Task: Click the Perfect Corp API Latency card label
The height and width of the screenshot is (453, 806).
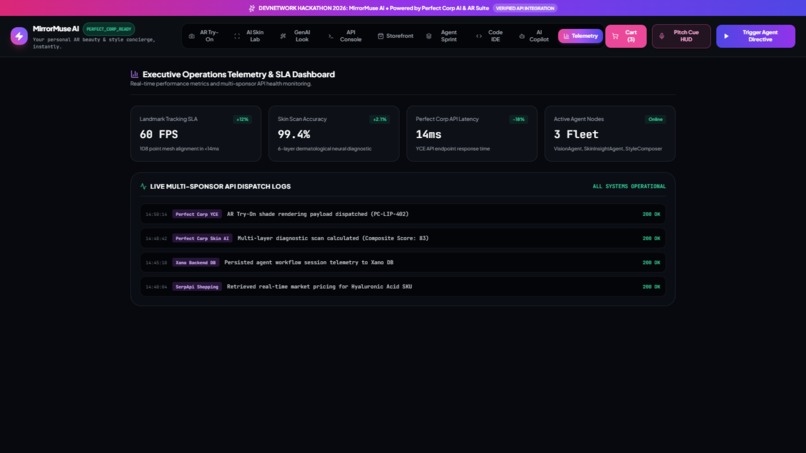Action: tap(447, 119)
